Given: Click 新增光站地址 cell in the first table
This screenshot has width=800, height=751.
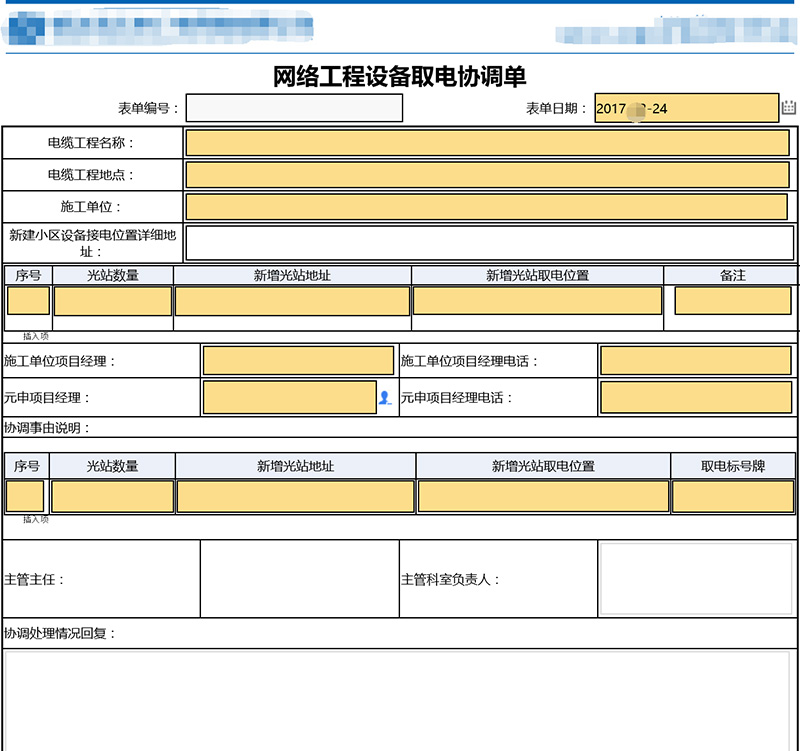Looking at the screenshot, I should tap(292, 301).
